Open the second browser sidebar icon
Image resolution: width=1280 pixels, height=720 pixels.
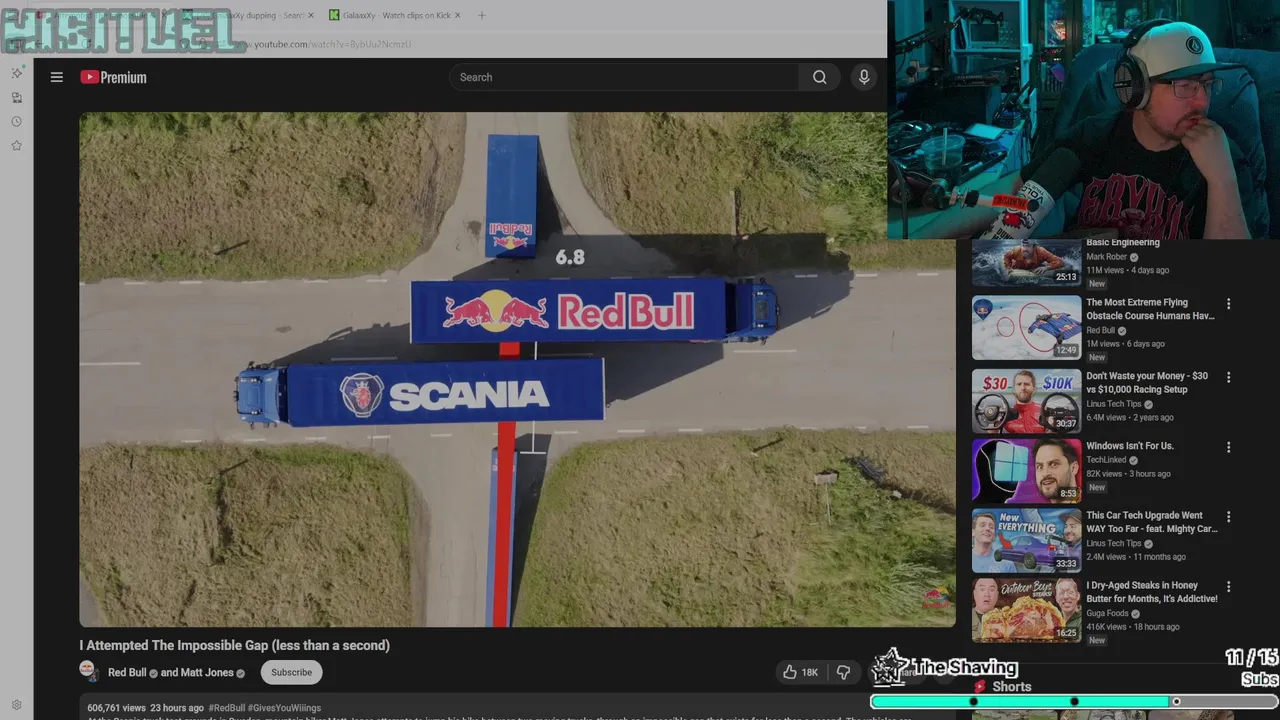[x=17, y=97]
